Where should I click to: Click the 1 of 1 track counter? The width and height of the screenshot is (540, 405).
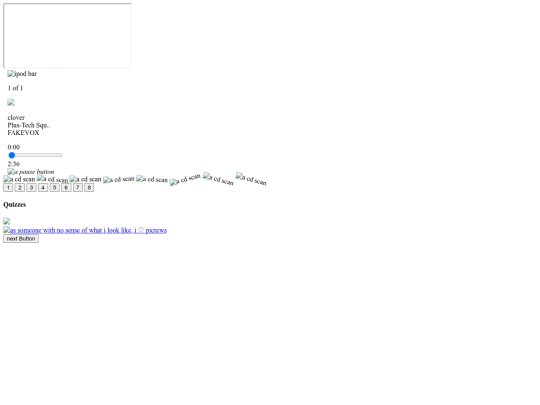point(15,88)
